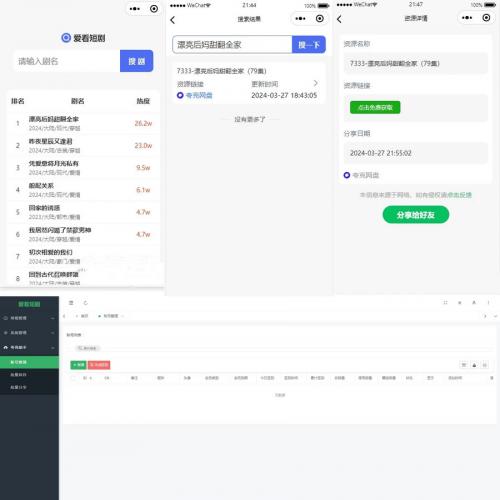Open the submenu item just below the green one
Image resolution: width=500 pixels, height=500 pixels.
pos(29,375)
